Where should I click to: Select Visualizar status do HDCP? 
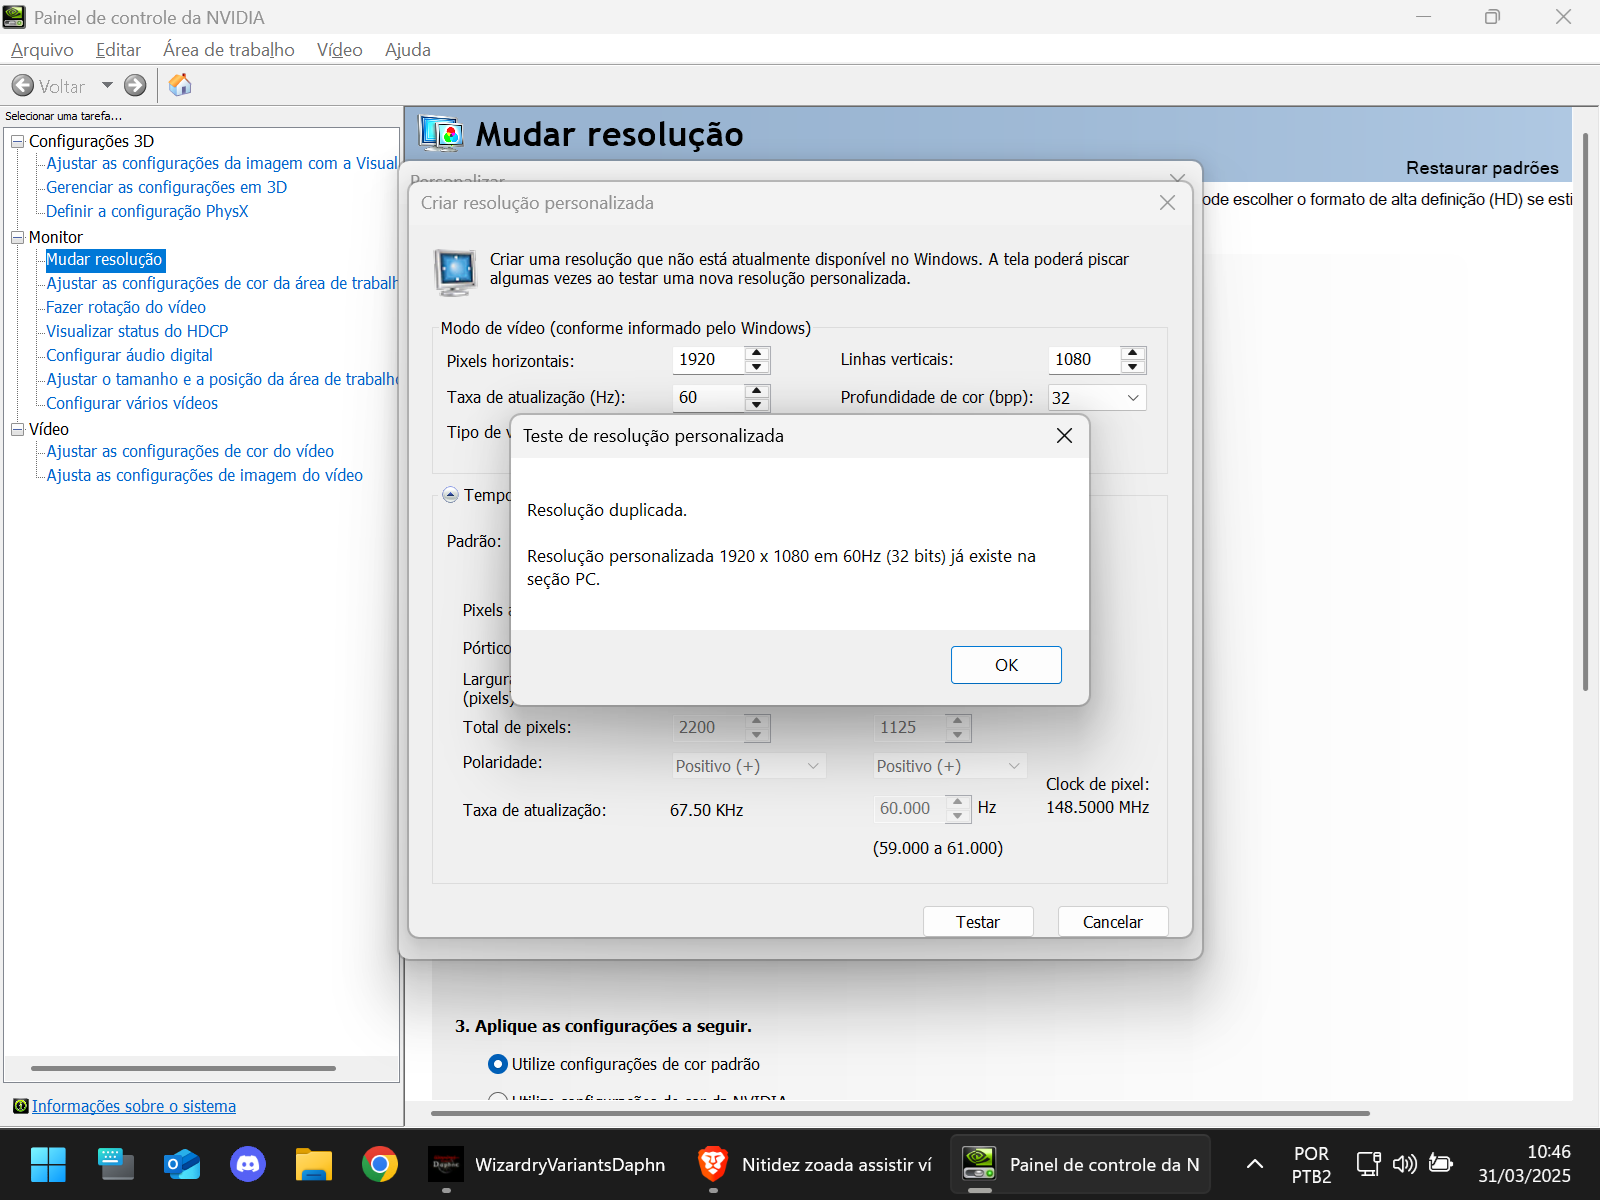point(137,331)
